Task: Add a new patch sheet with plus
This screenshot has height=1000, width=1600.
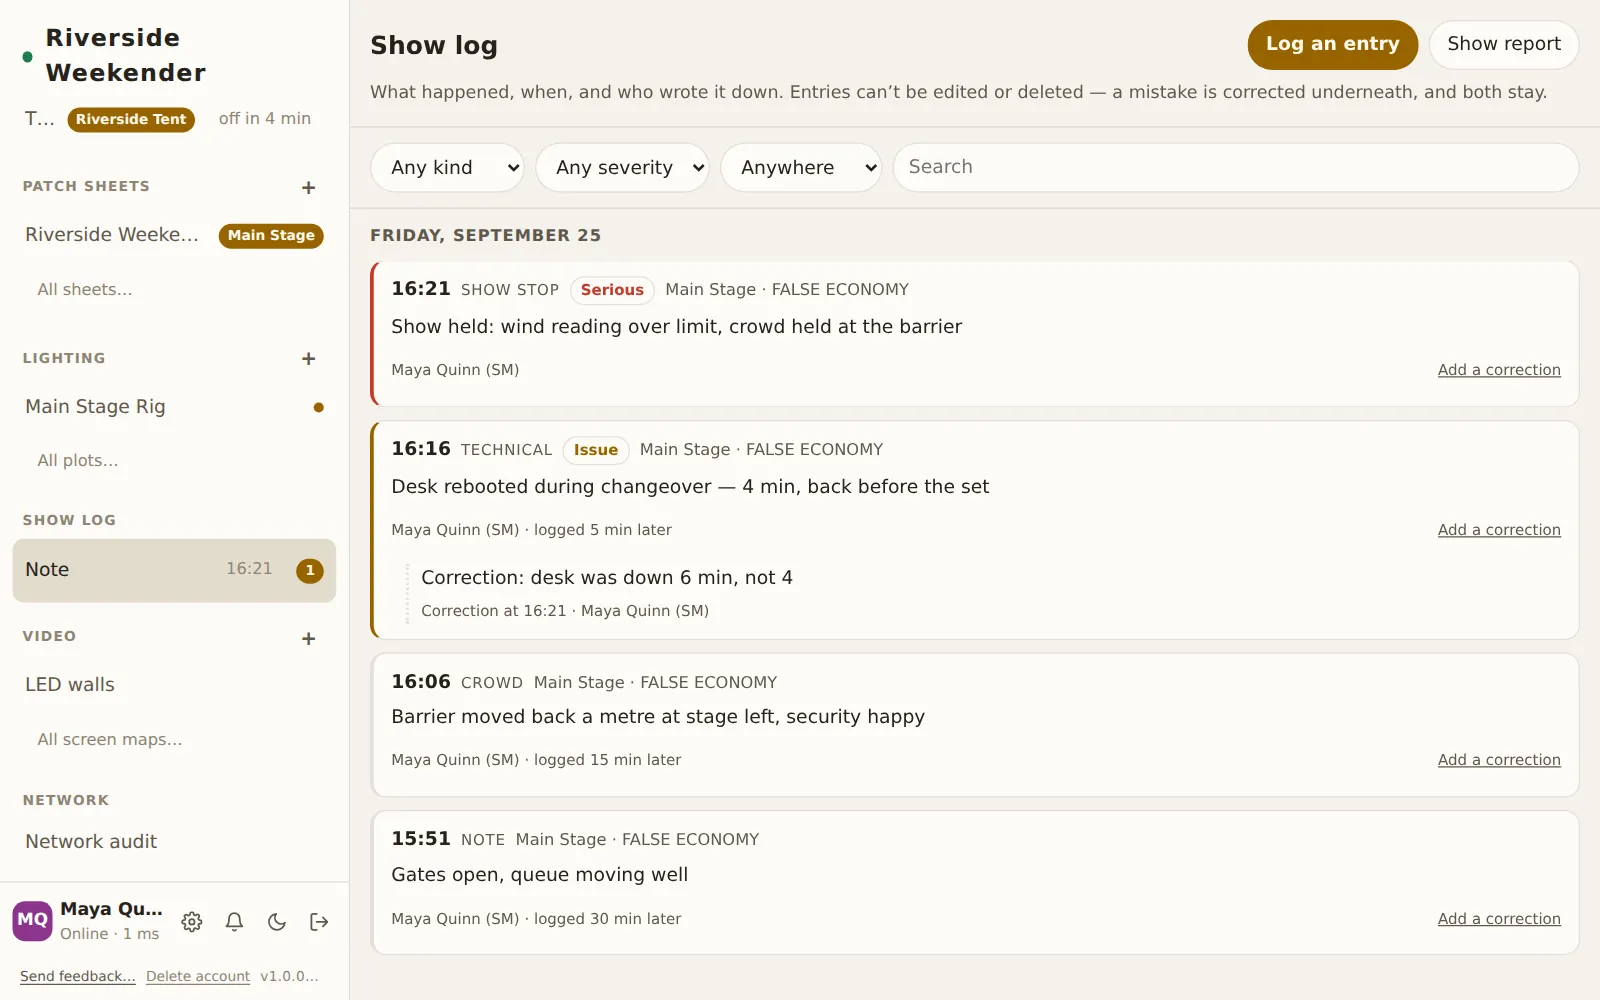Action: coord(309,188)
